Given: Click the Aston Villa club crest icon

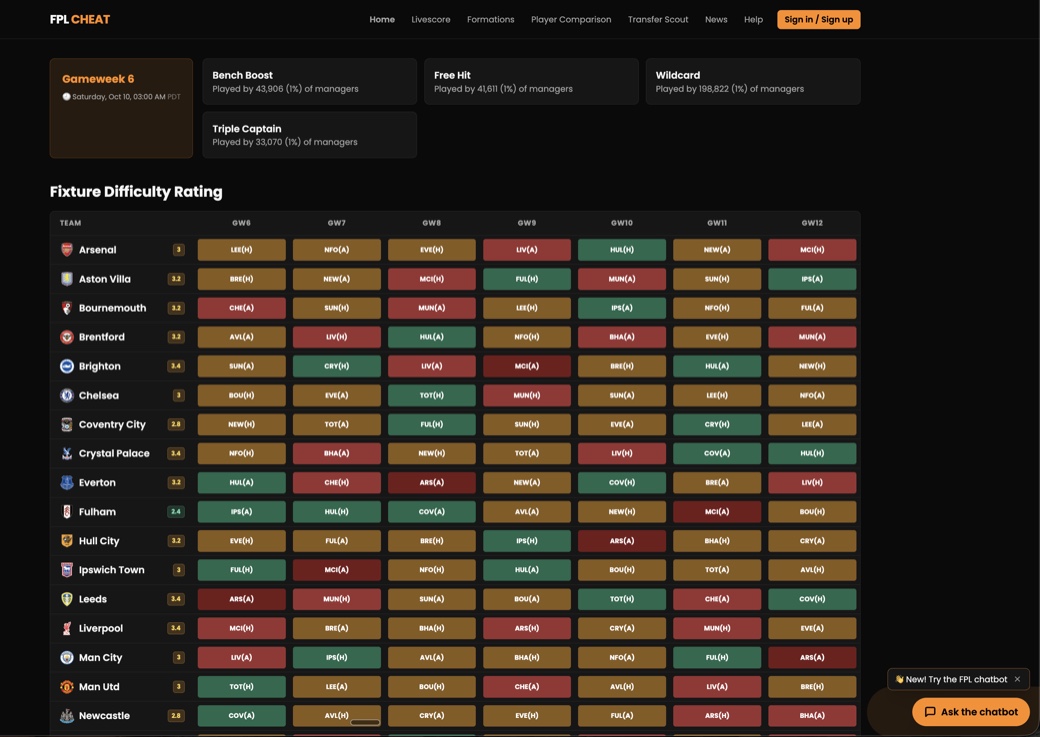Looking at the screenshot, I should [67, 279].
